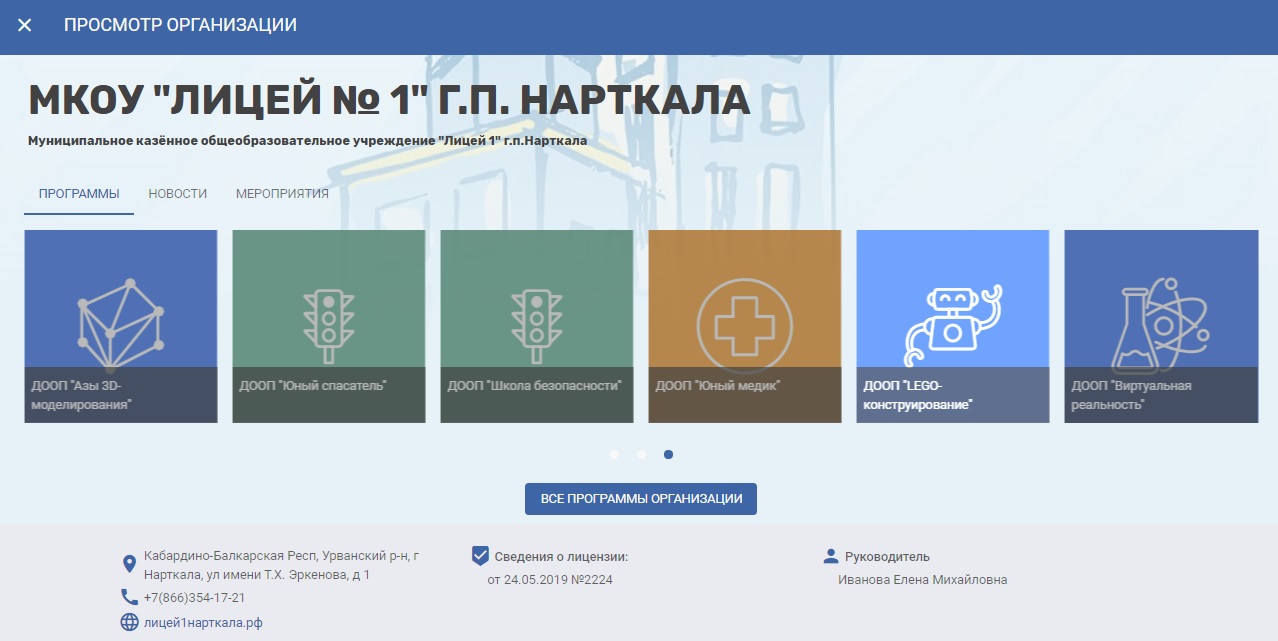Click the name Иванова Елена Михайловна
1278x641 pixels.
click(923, 580)
